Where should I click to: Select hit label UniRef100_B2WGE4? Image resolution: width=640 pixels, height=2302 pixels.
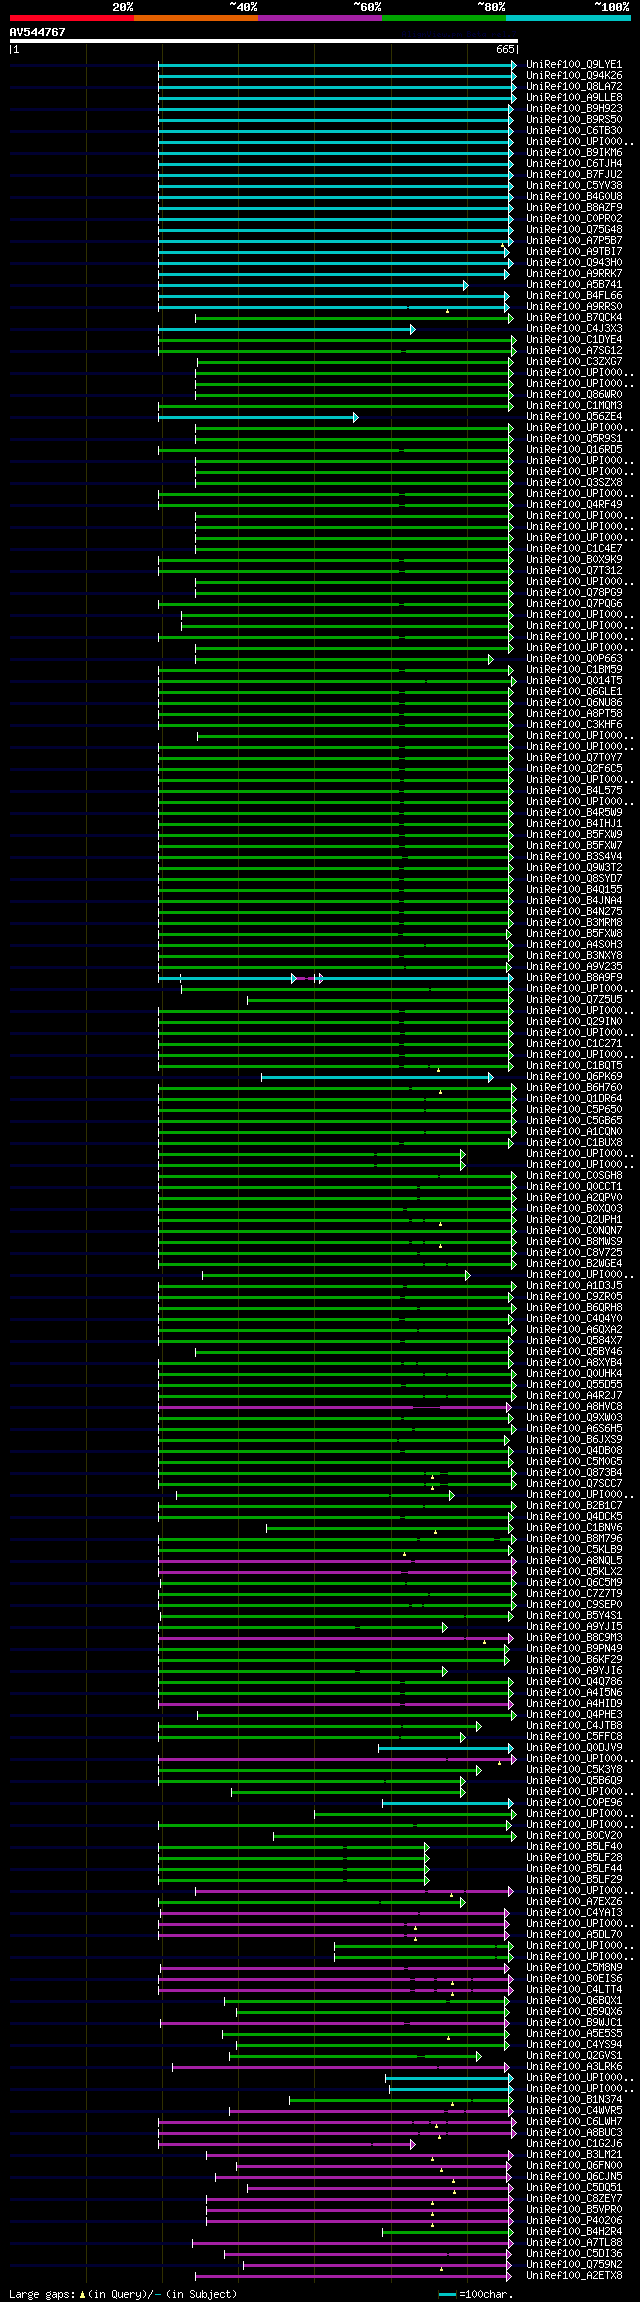[574, 1264]
